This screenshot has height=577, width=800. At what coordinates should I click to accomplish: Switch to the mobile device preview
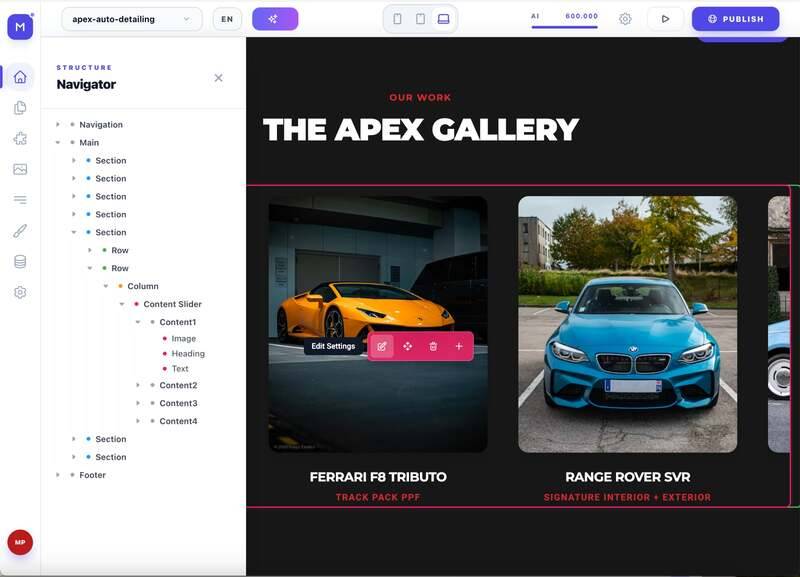(x=397, y=19)
